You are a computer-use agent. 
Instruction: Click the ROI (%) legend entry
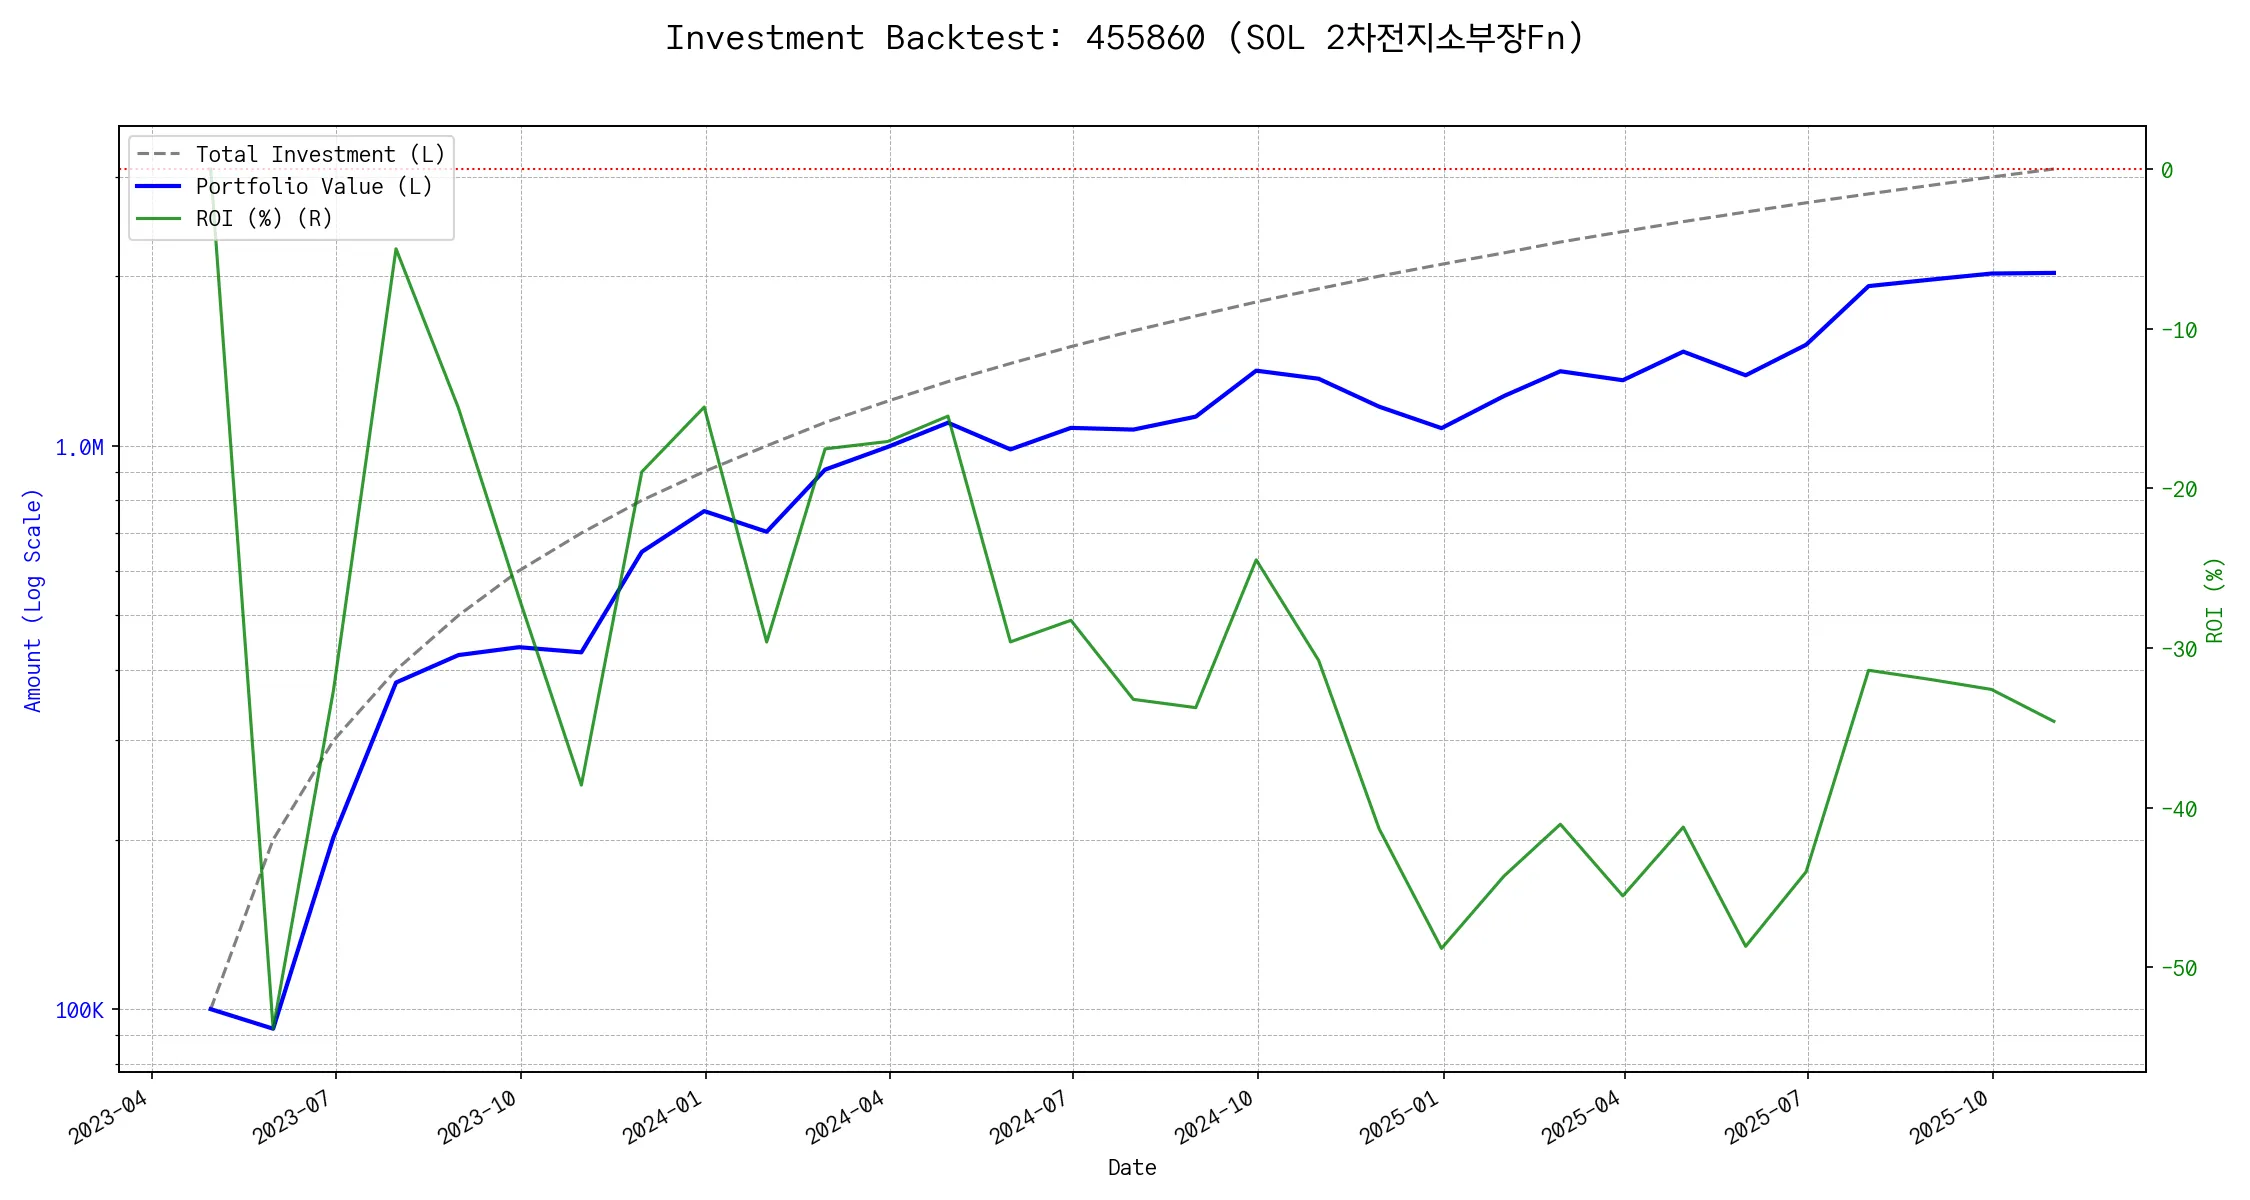pyautogui.click(x=263, y=219)
